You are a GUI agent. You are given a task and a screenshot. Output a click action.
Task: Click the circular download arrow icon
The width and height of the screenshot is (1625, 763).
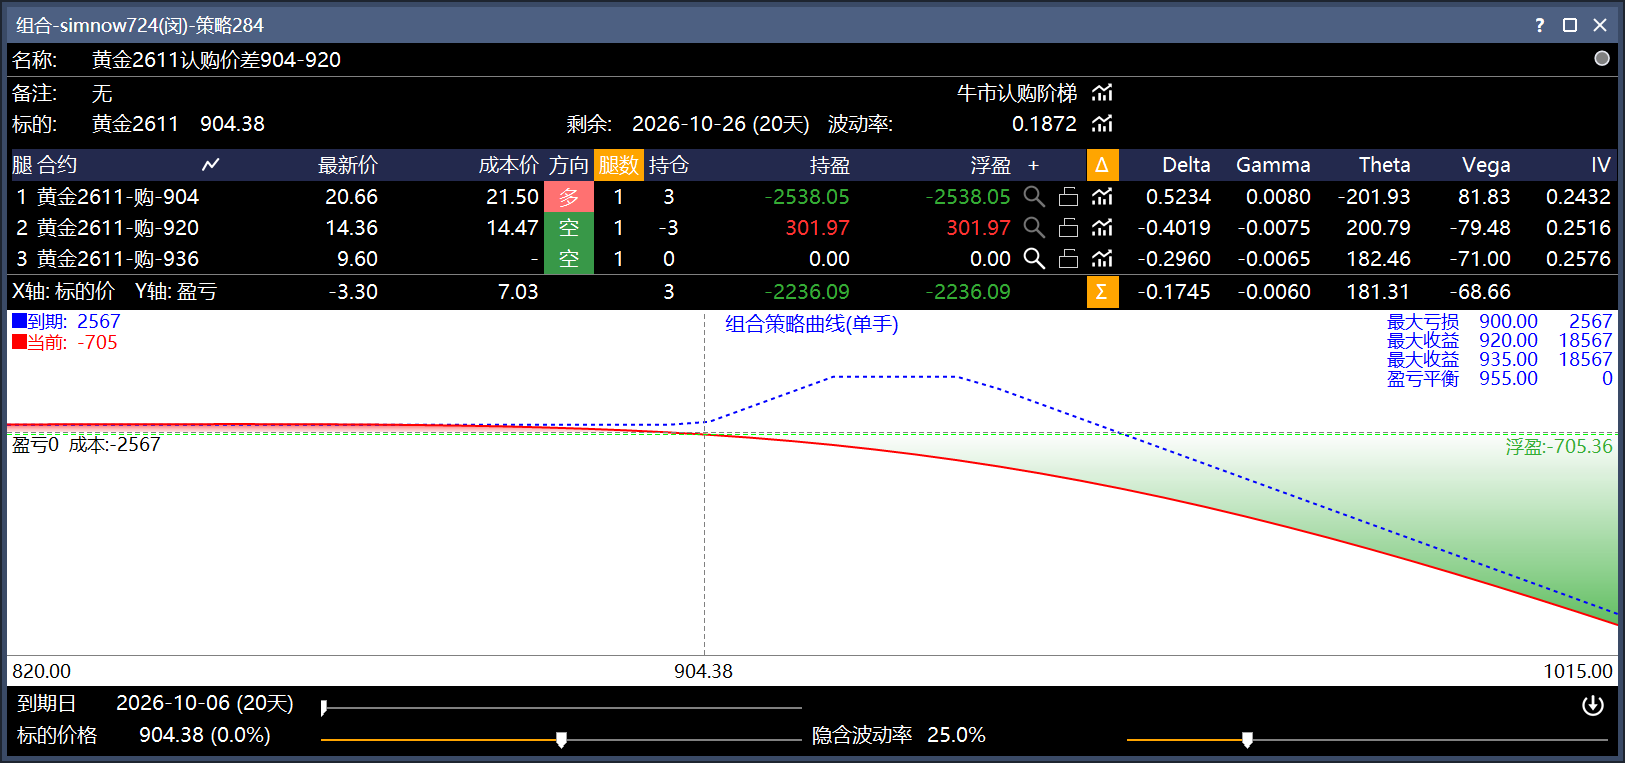1593,705
